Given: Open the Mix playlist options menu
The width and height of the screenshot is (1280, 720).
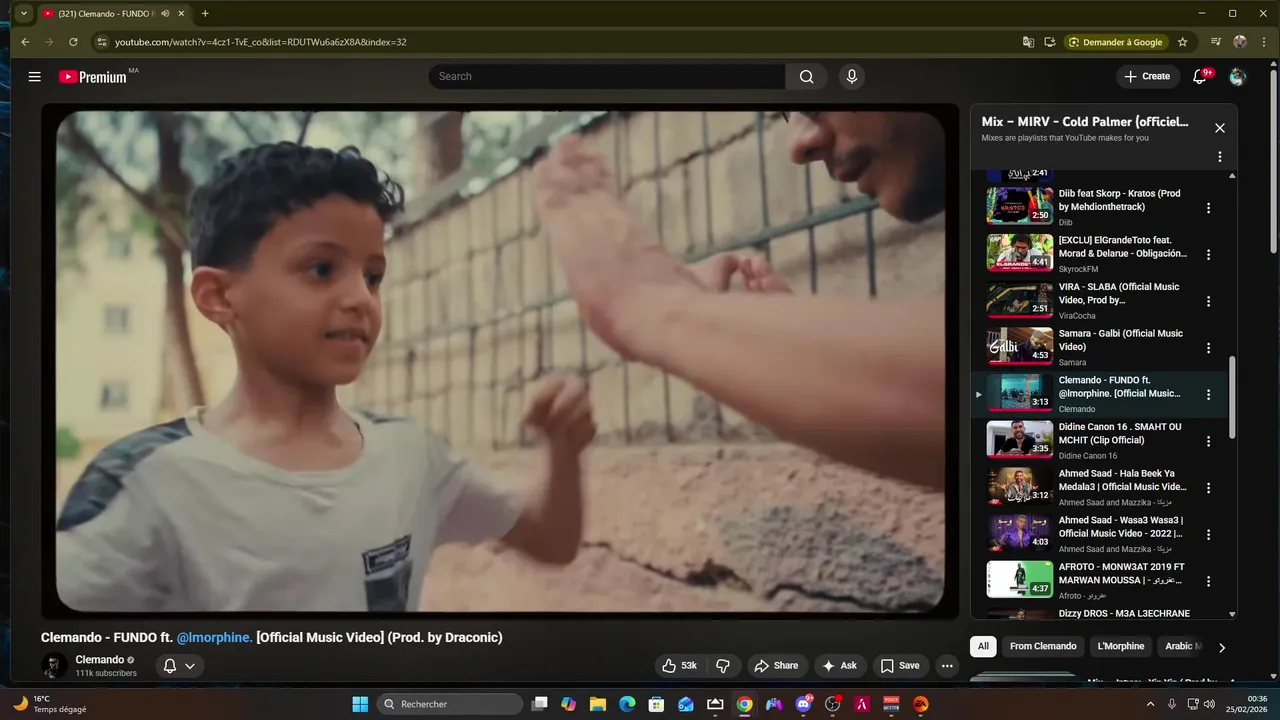Looking at the screenshot, I should pos(1220,157).
